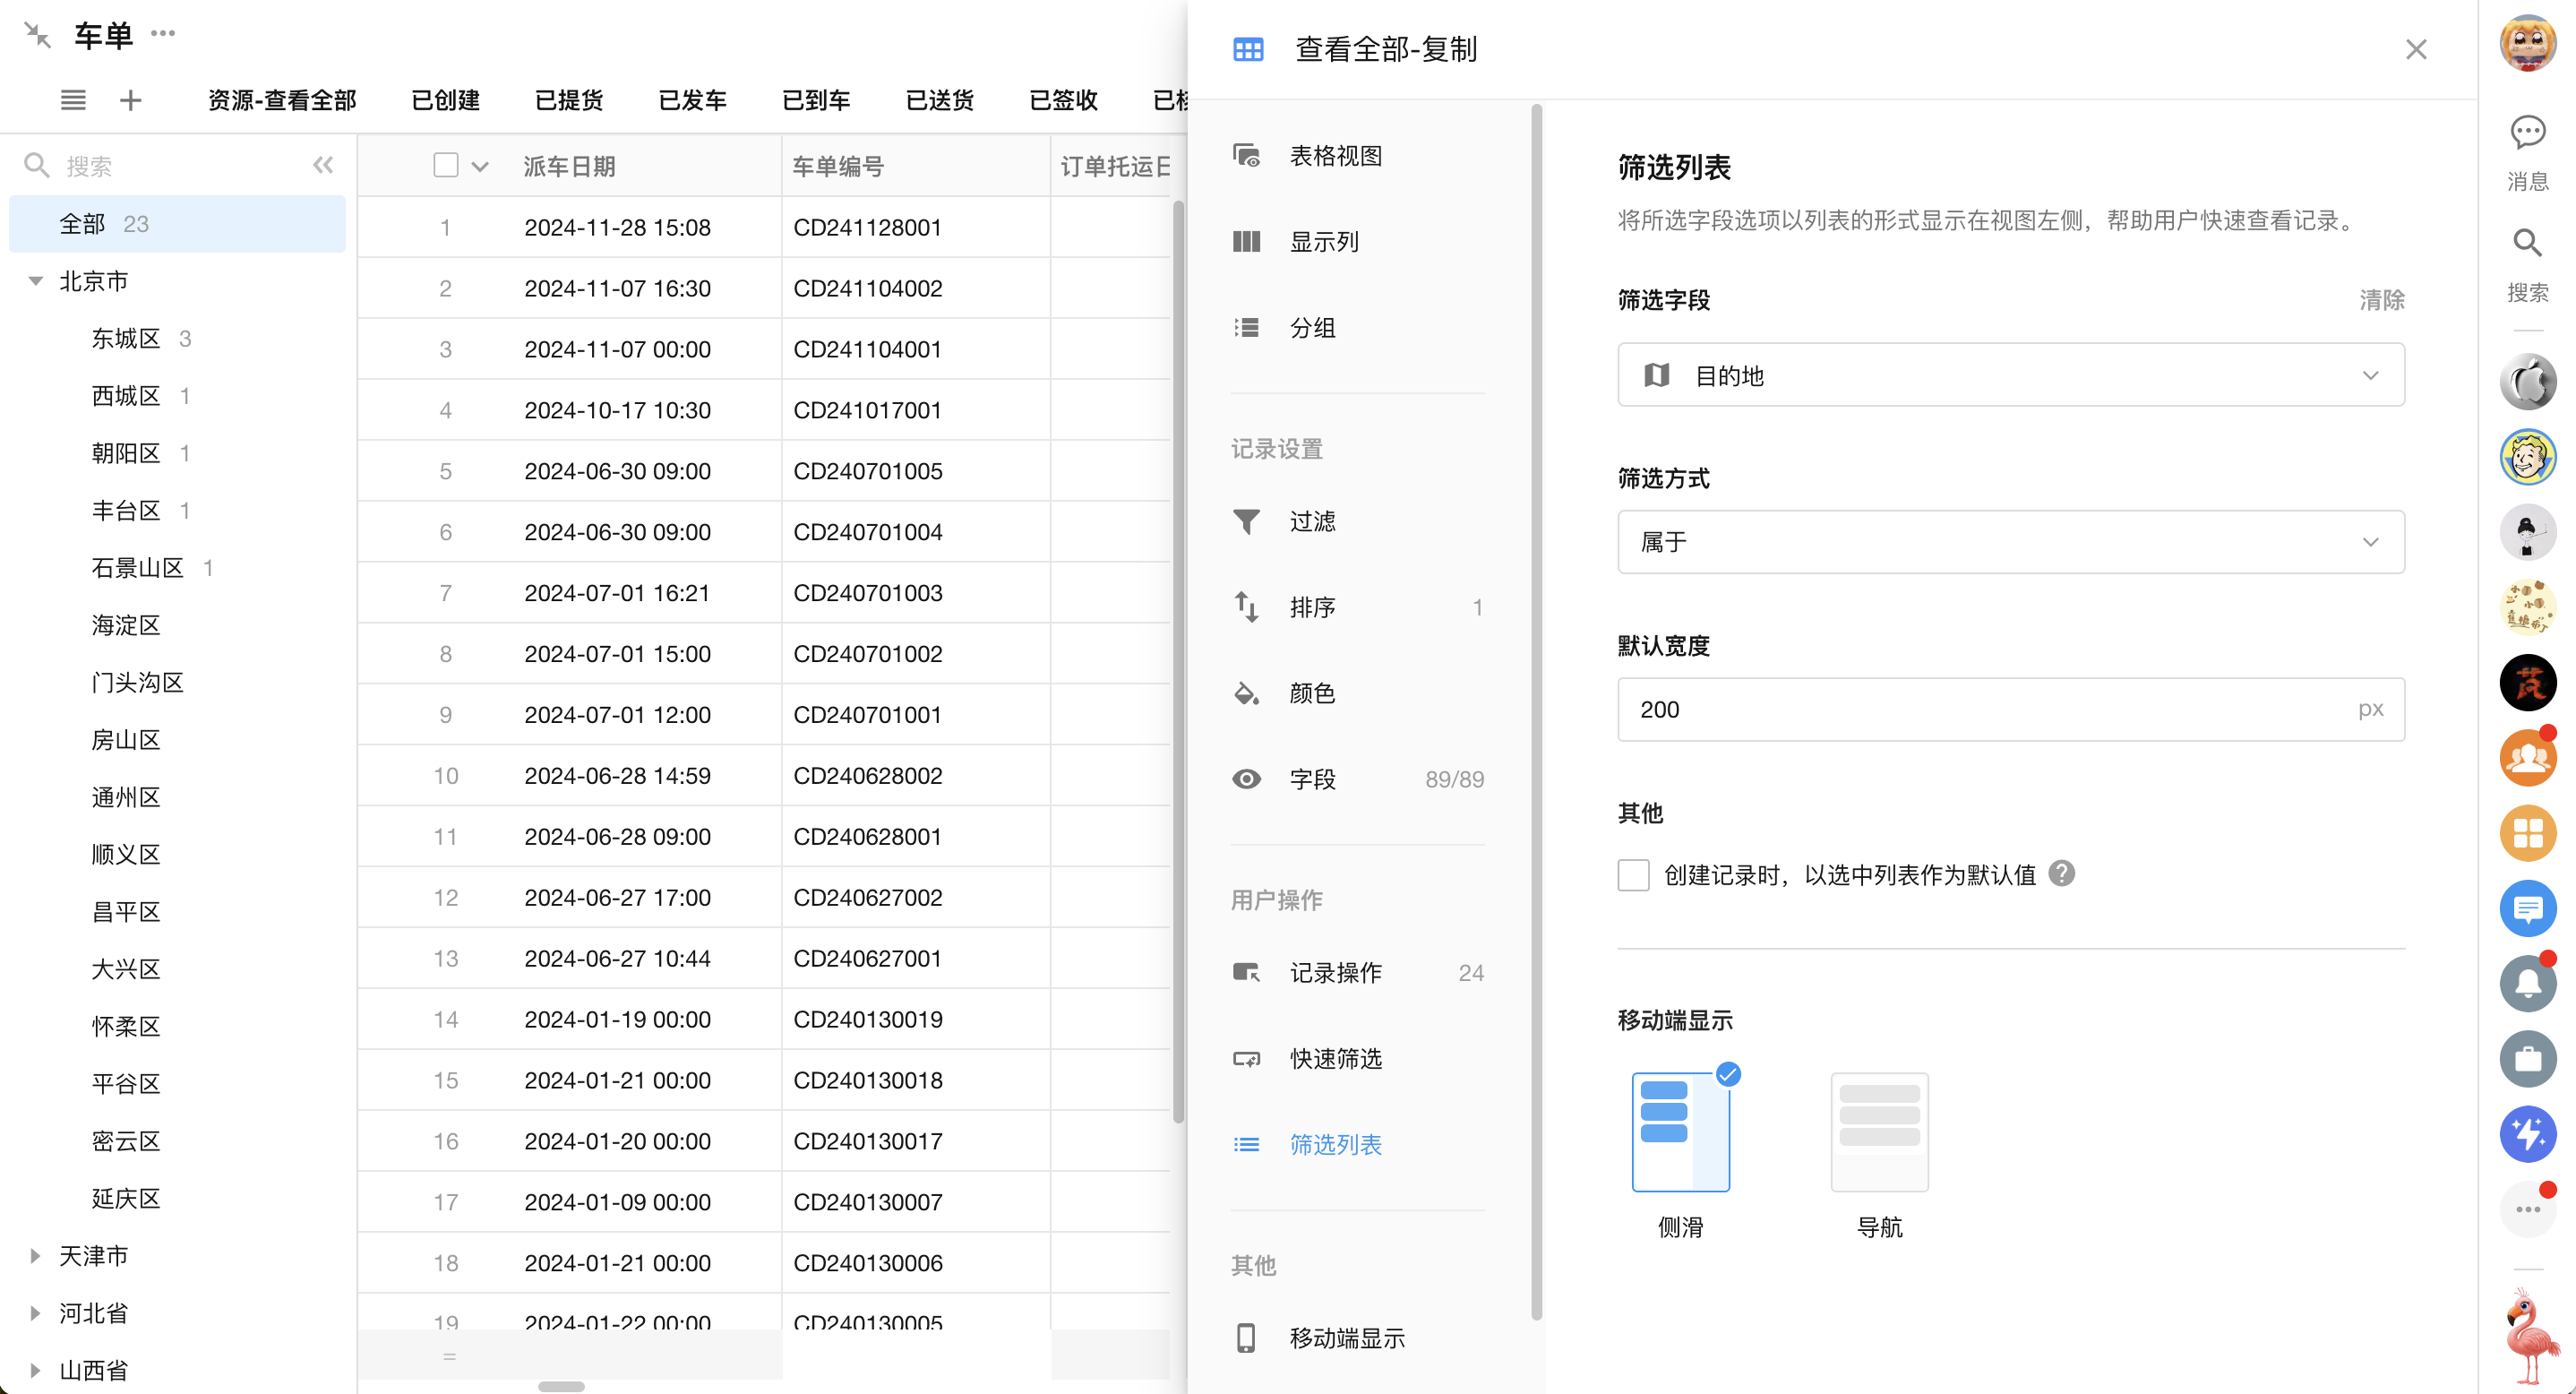The image size is (2576, 1394).
Task: Expand the 天津市 tree node
Action: click(x=35, y=1256)
